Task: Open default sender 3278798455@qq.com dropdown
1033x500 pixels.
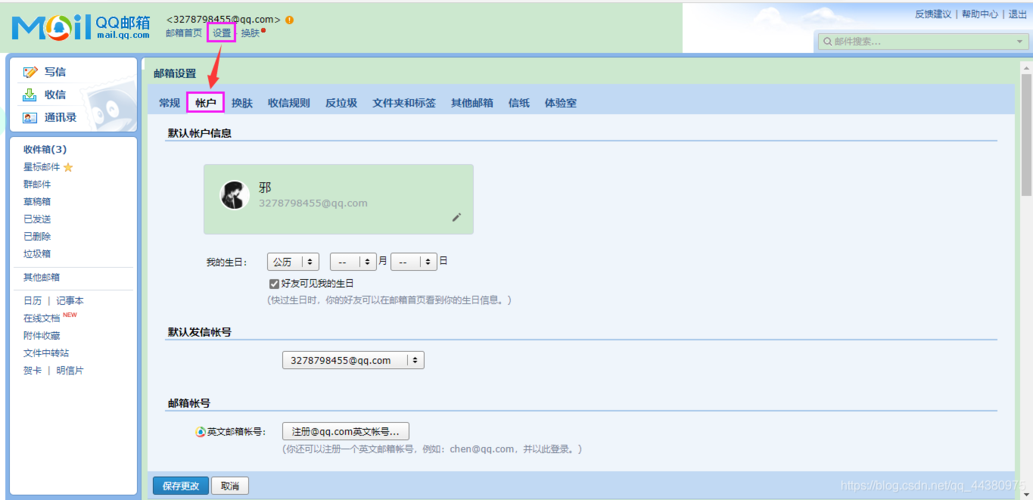Action: pos(353,360)
